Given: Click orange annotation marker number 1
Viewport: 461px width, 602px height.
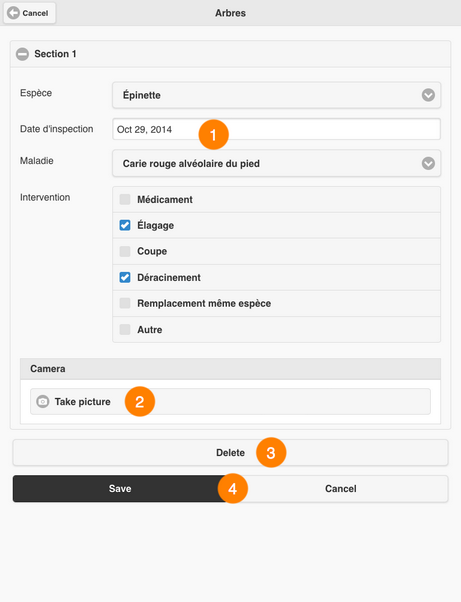Looking at the screenshot, I should (213, 135).
